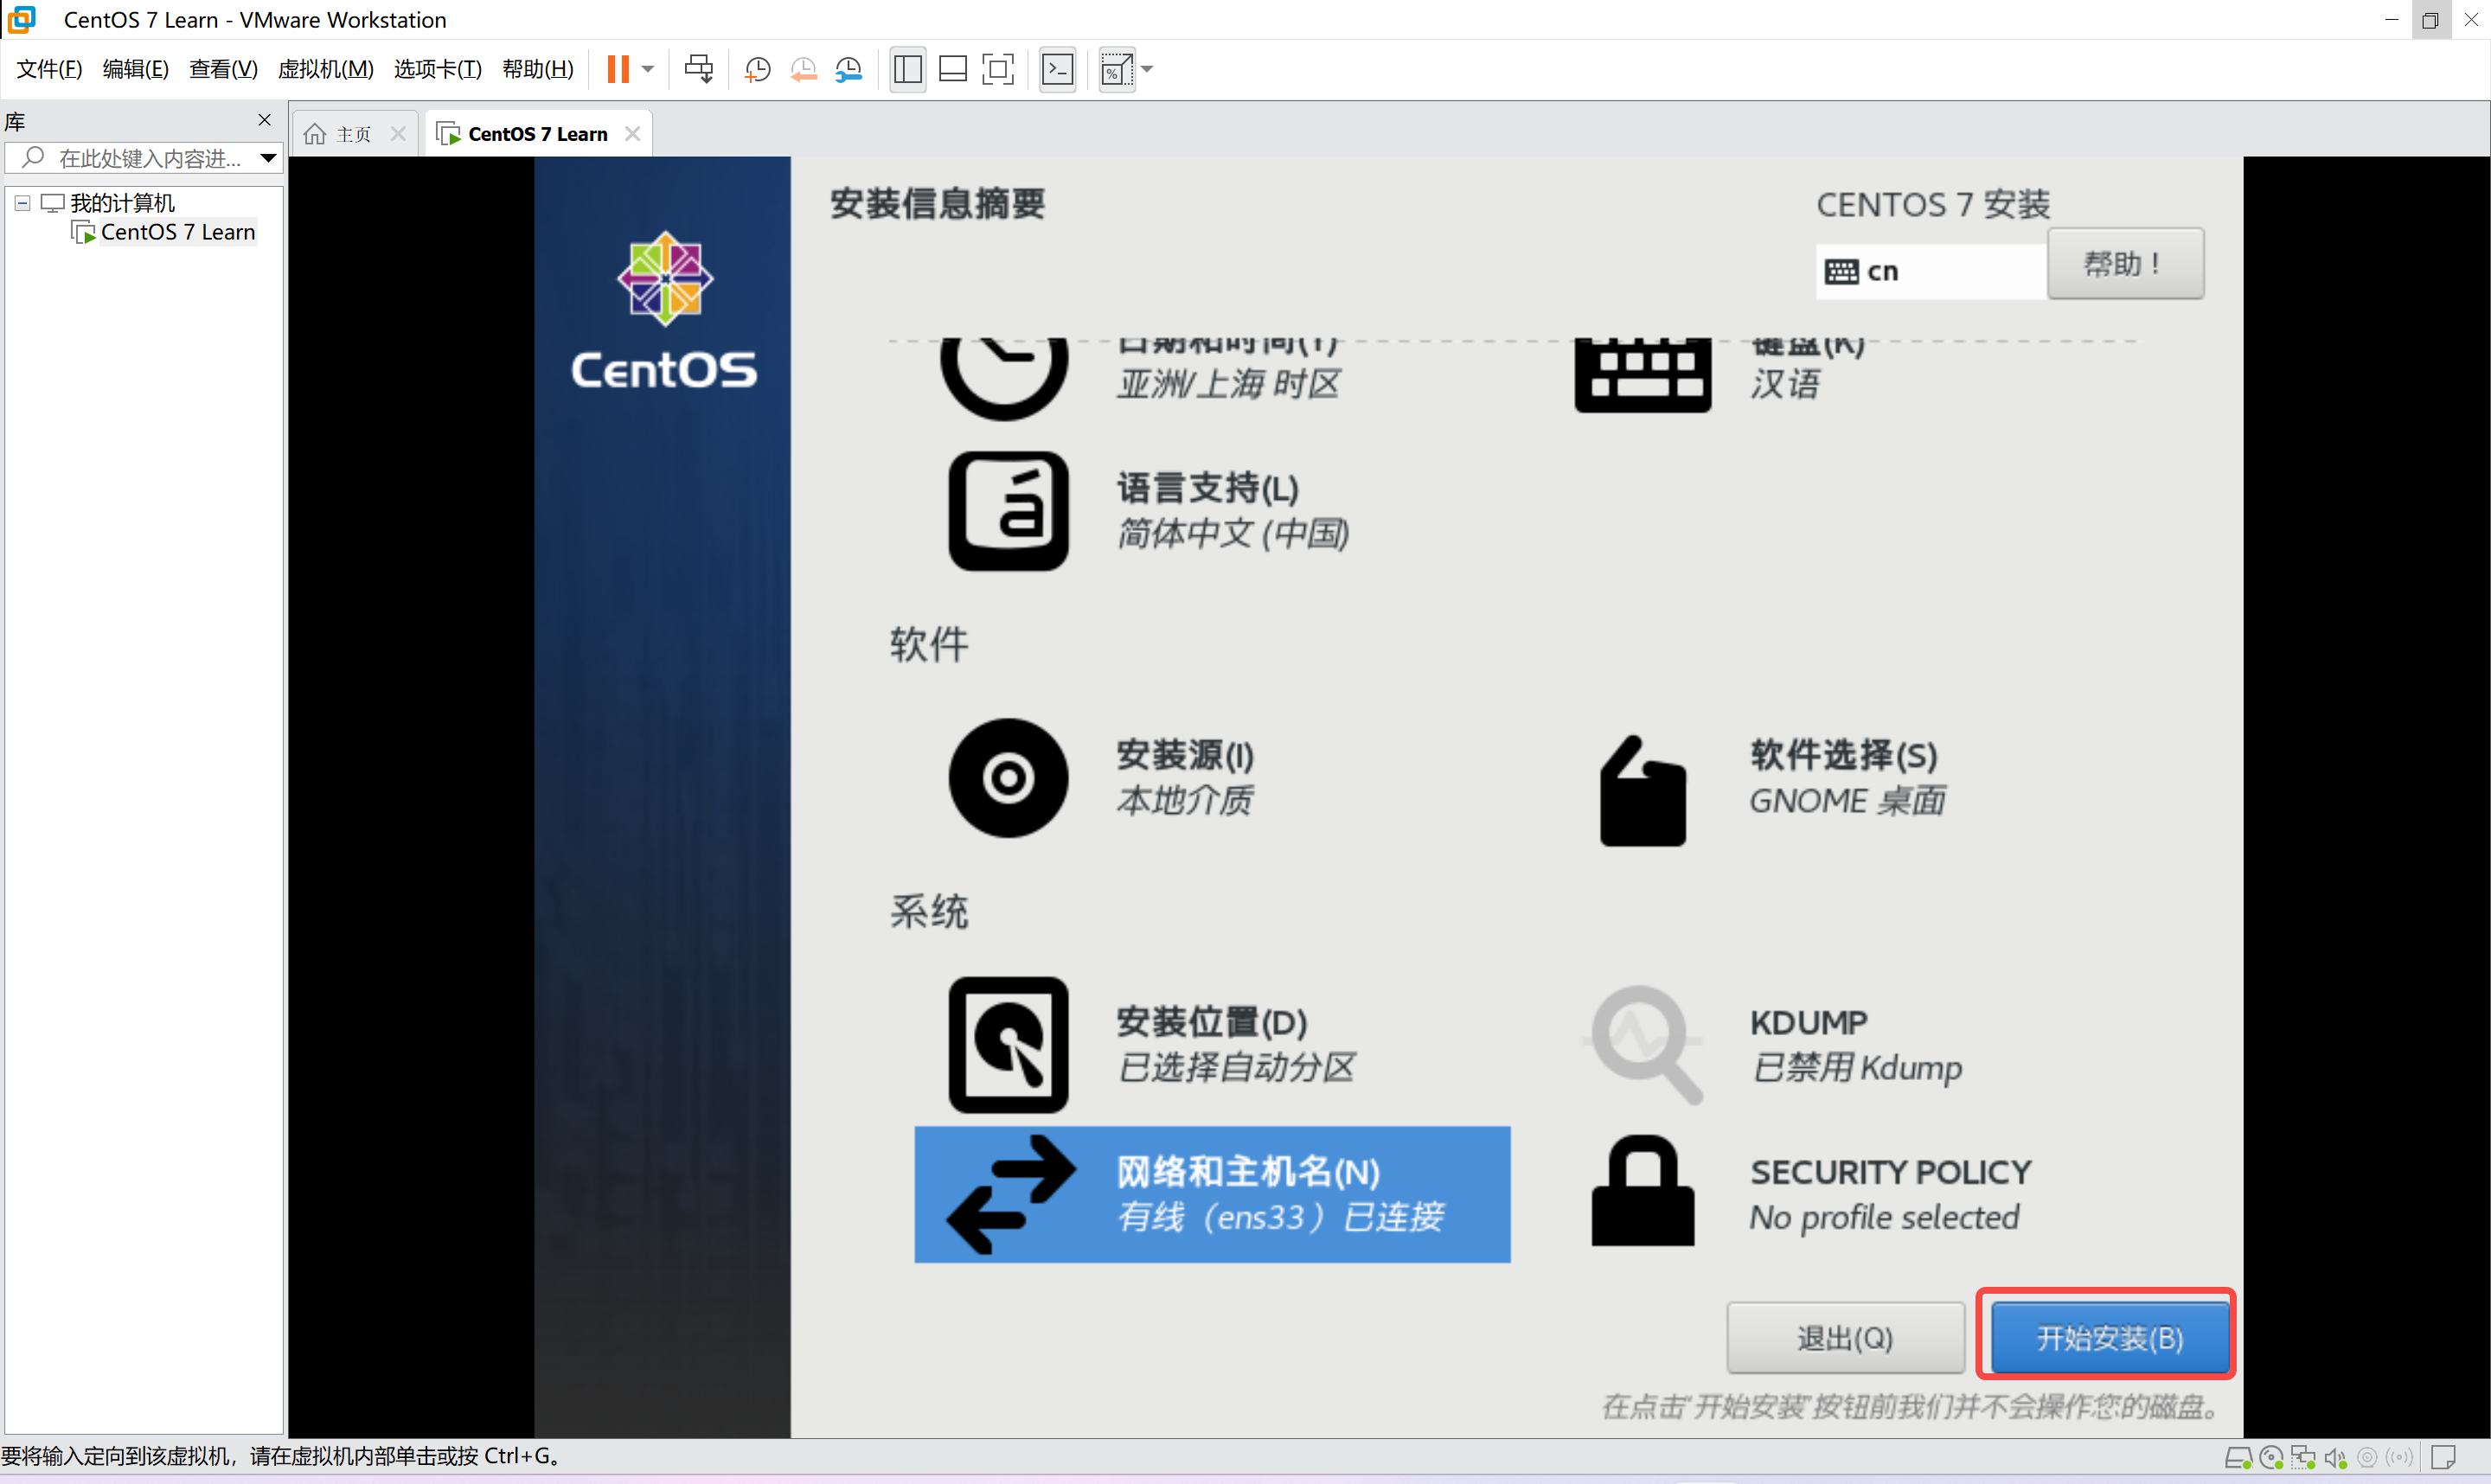Click the network adapter status icon
2491x1484 pixels.
(x=2303, y=1458)
